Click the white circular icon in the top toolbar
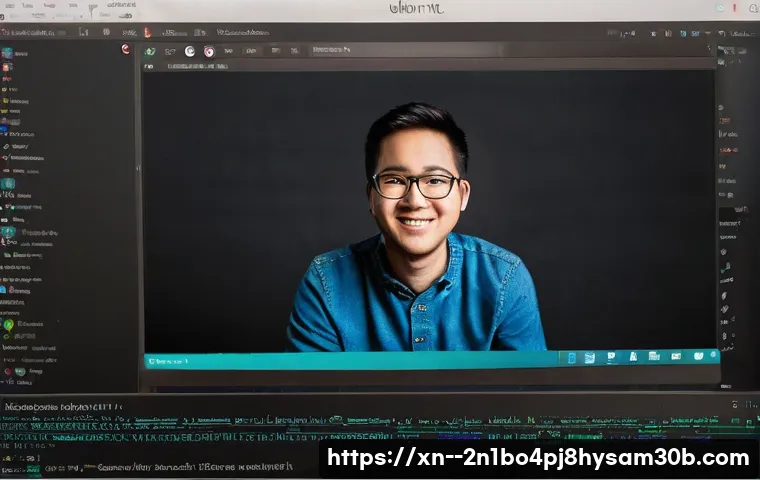 click(x=189, y=51)
